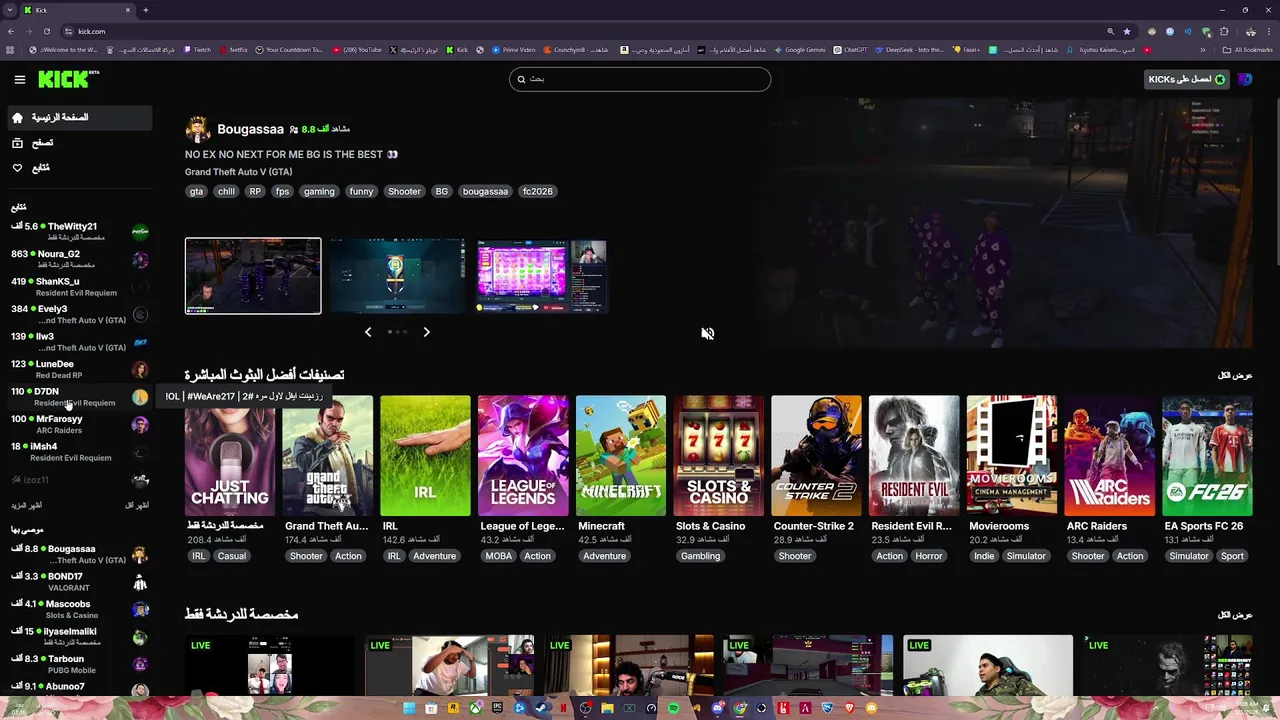Select the chill tag

click(x=226, y=191)
